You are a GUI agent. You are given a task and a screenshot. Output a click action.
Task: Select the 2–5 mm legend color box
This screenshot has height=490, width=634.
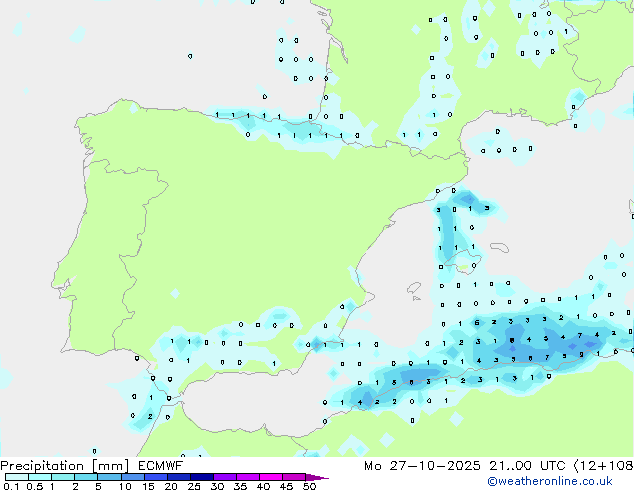(86, 477)
